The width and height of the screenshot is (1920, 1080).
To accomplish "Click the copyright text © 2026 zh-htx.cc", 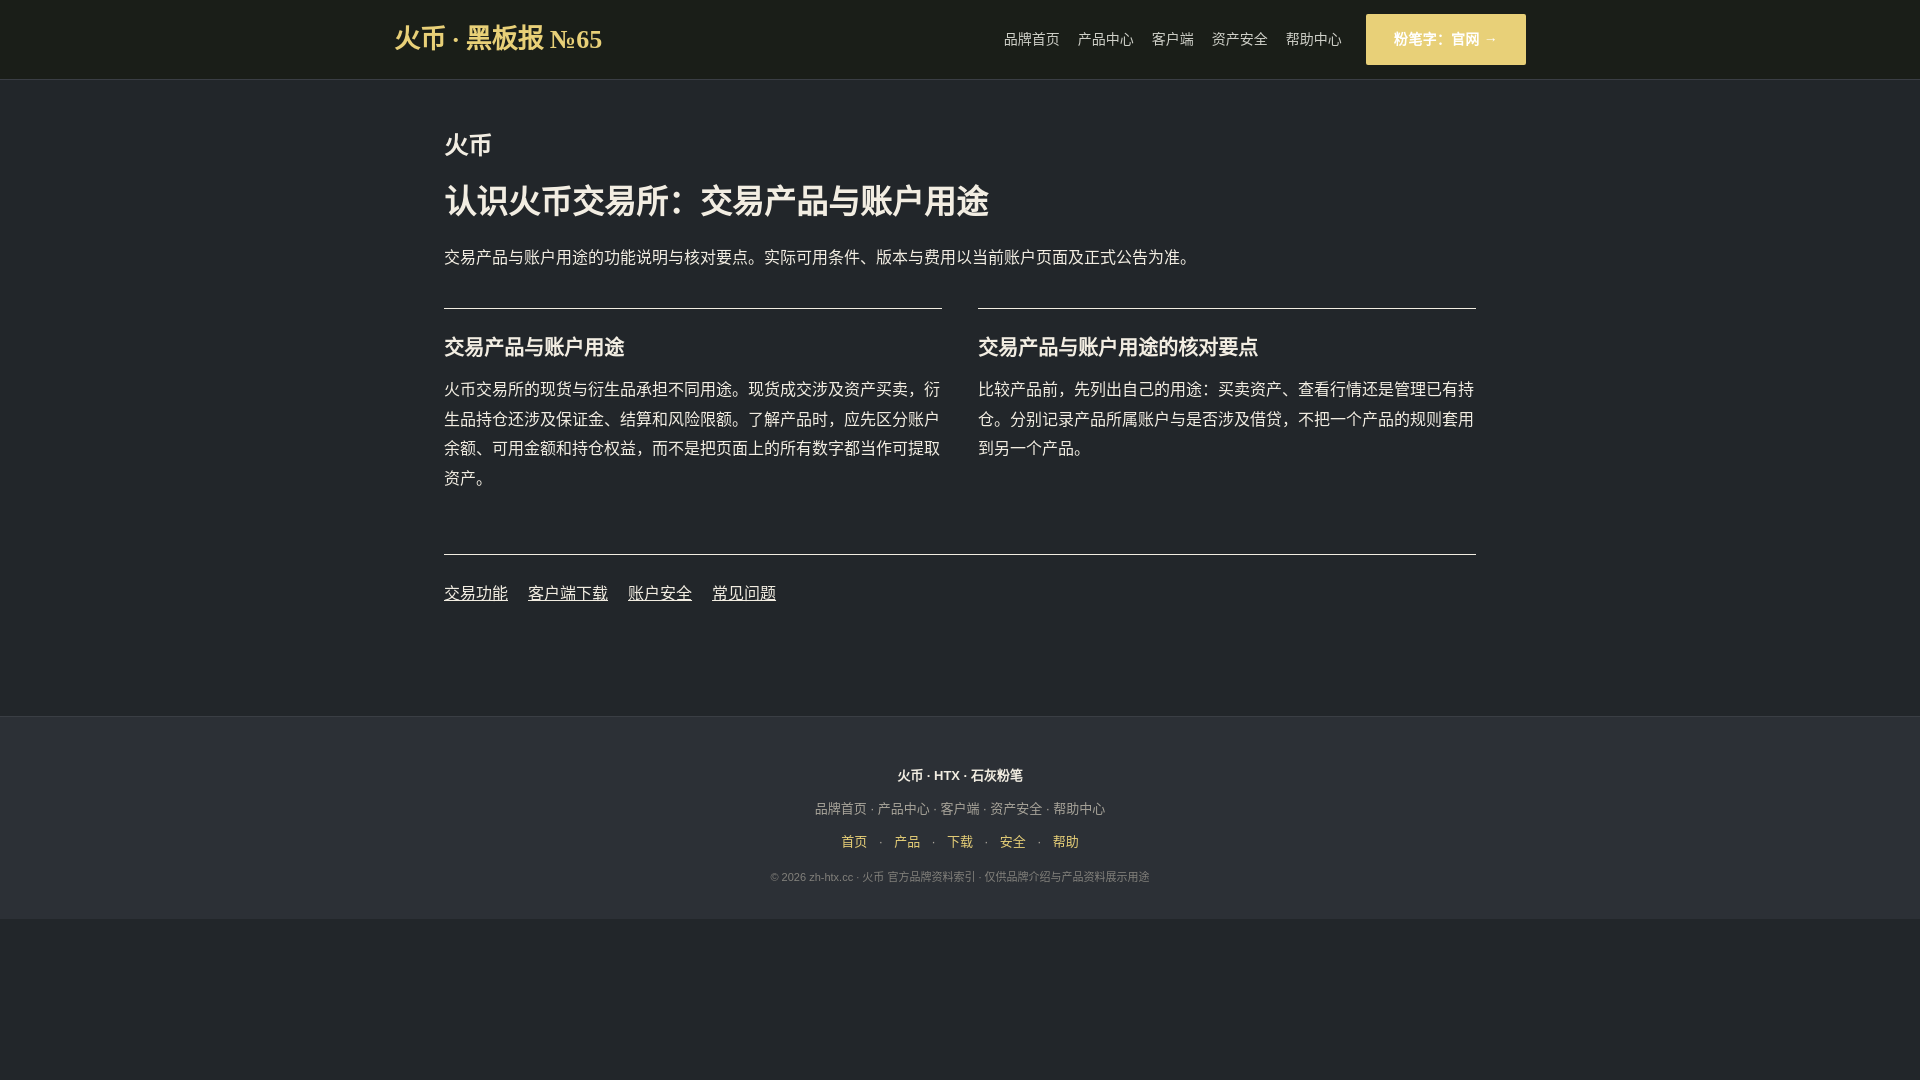I will (812, 877).
